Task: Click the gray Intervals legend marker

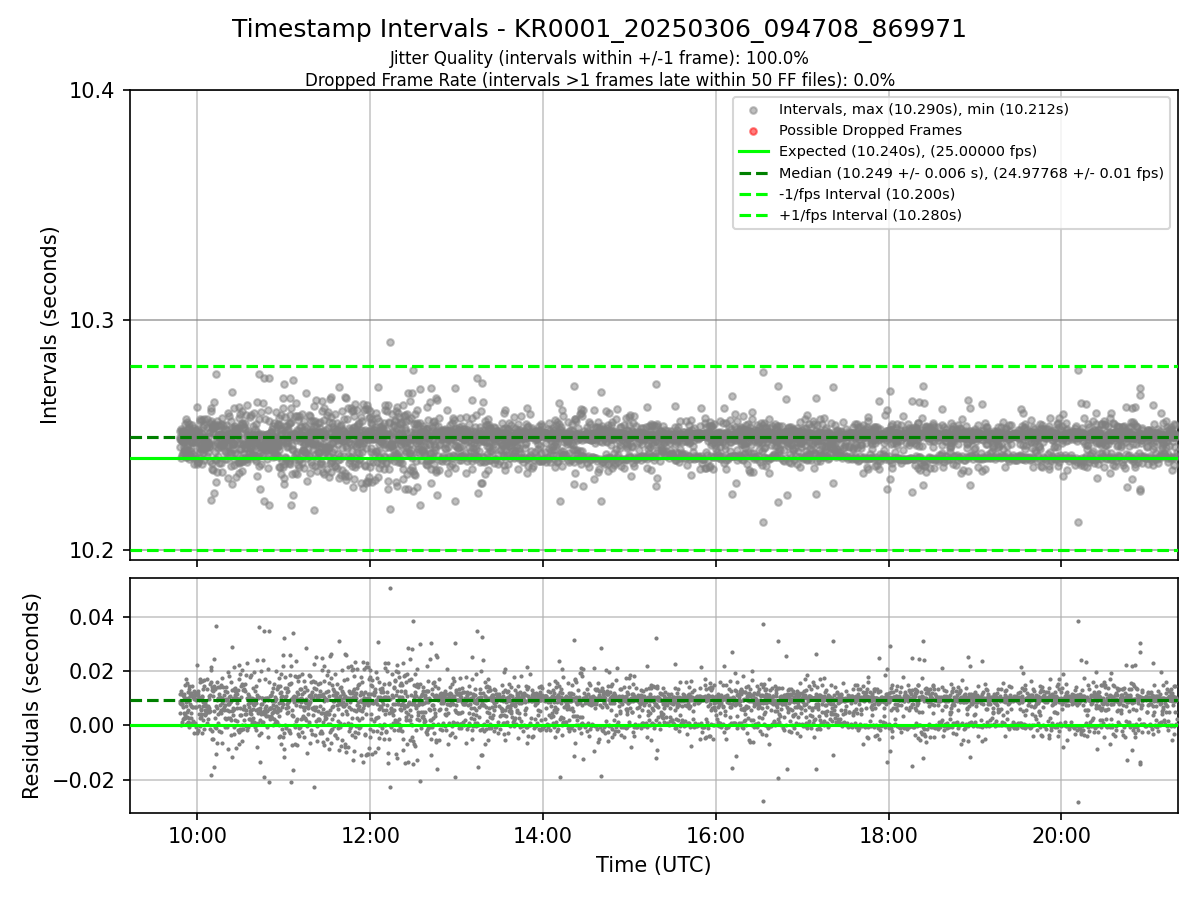Action: (x=754, y=110)
